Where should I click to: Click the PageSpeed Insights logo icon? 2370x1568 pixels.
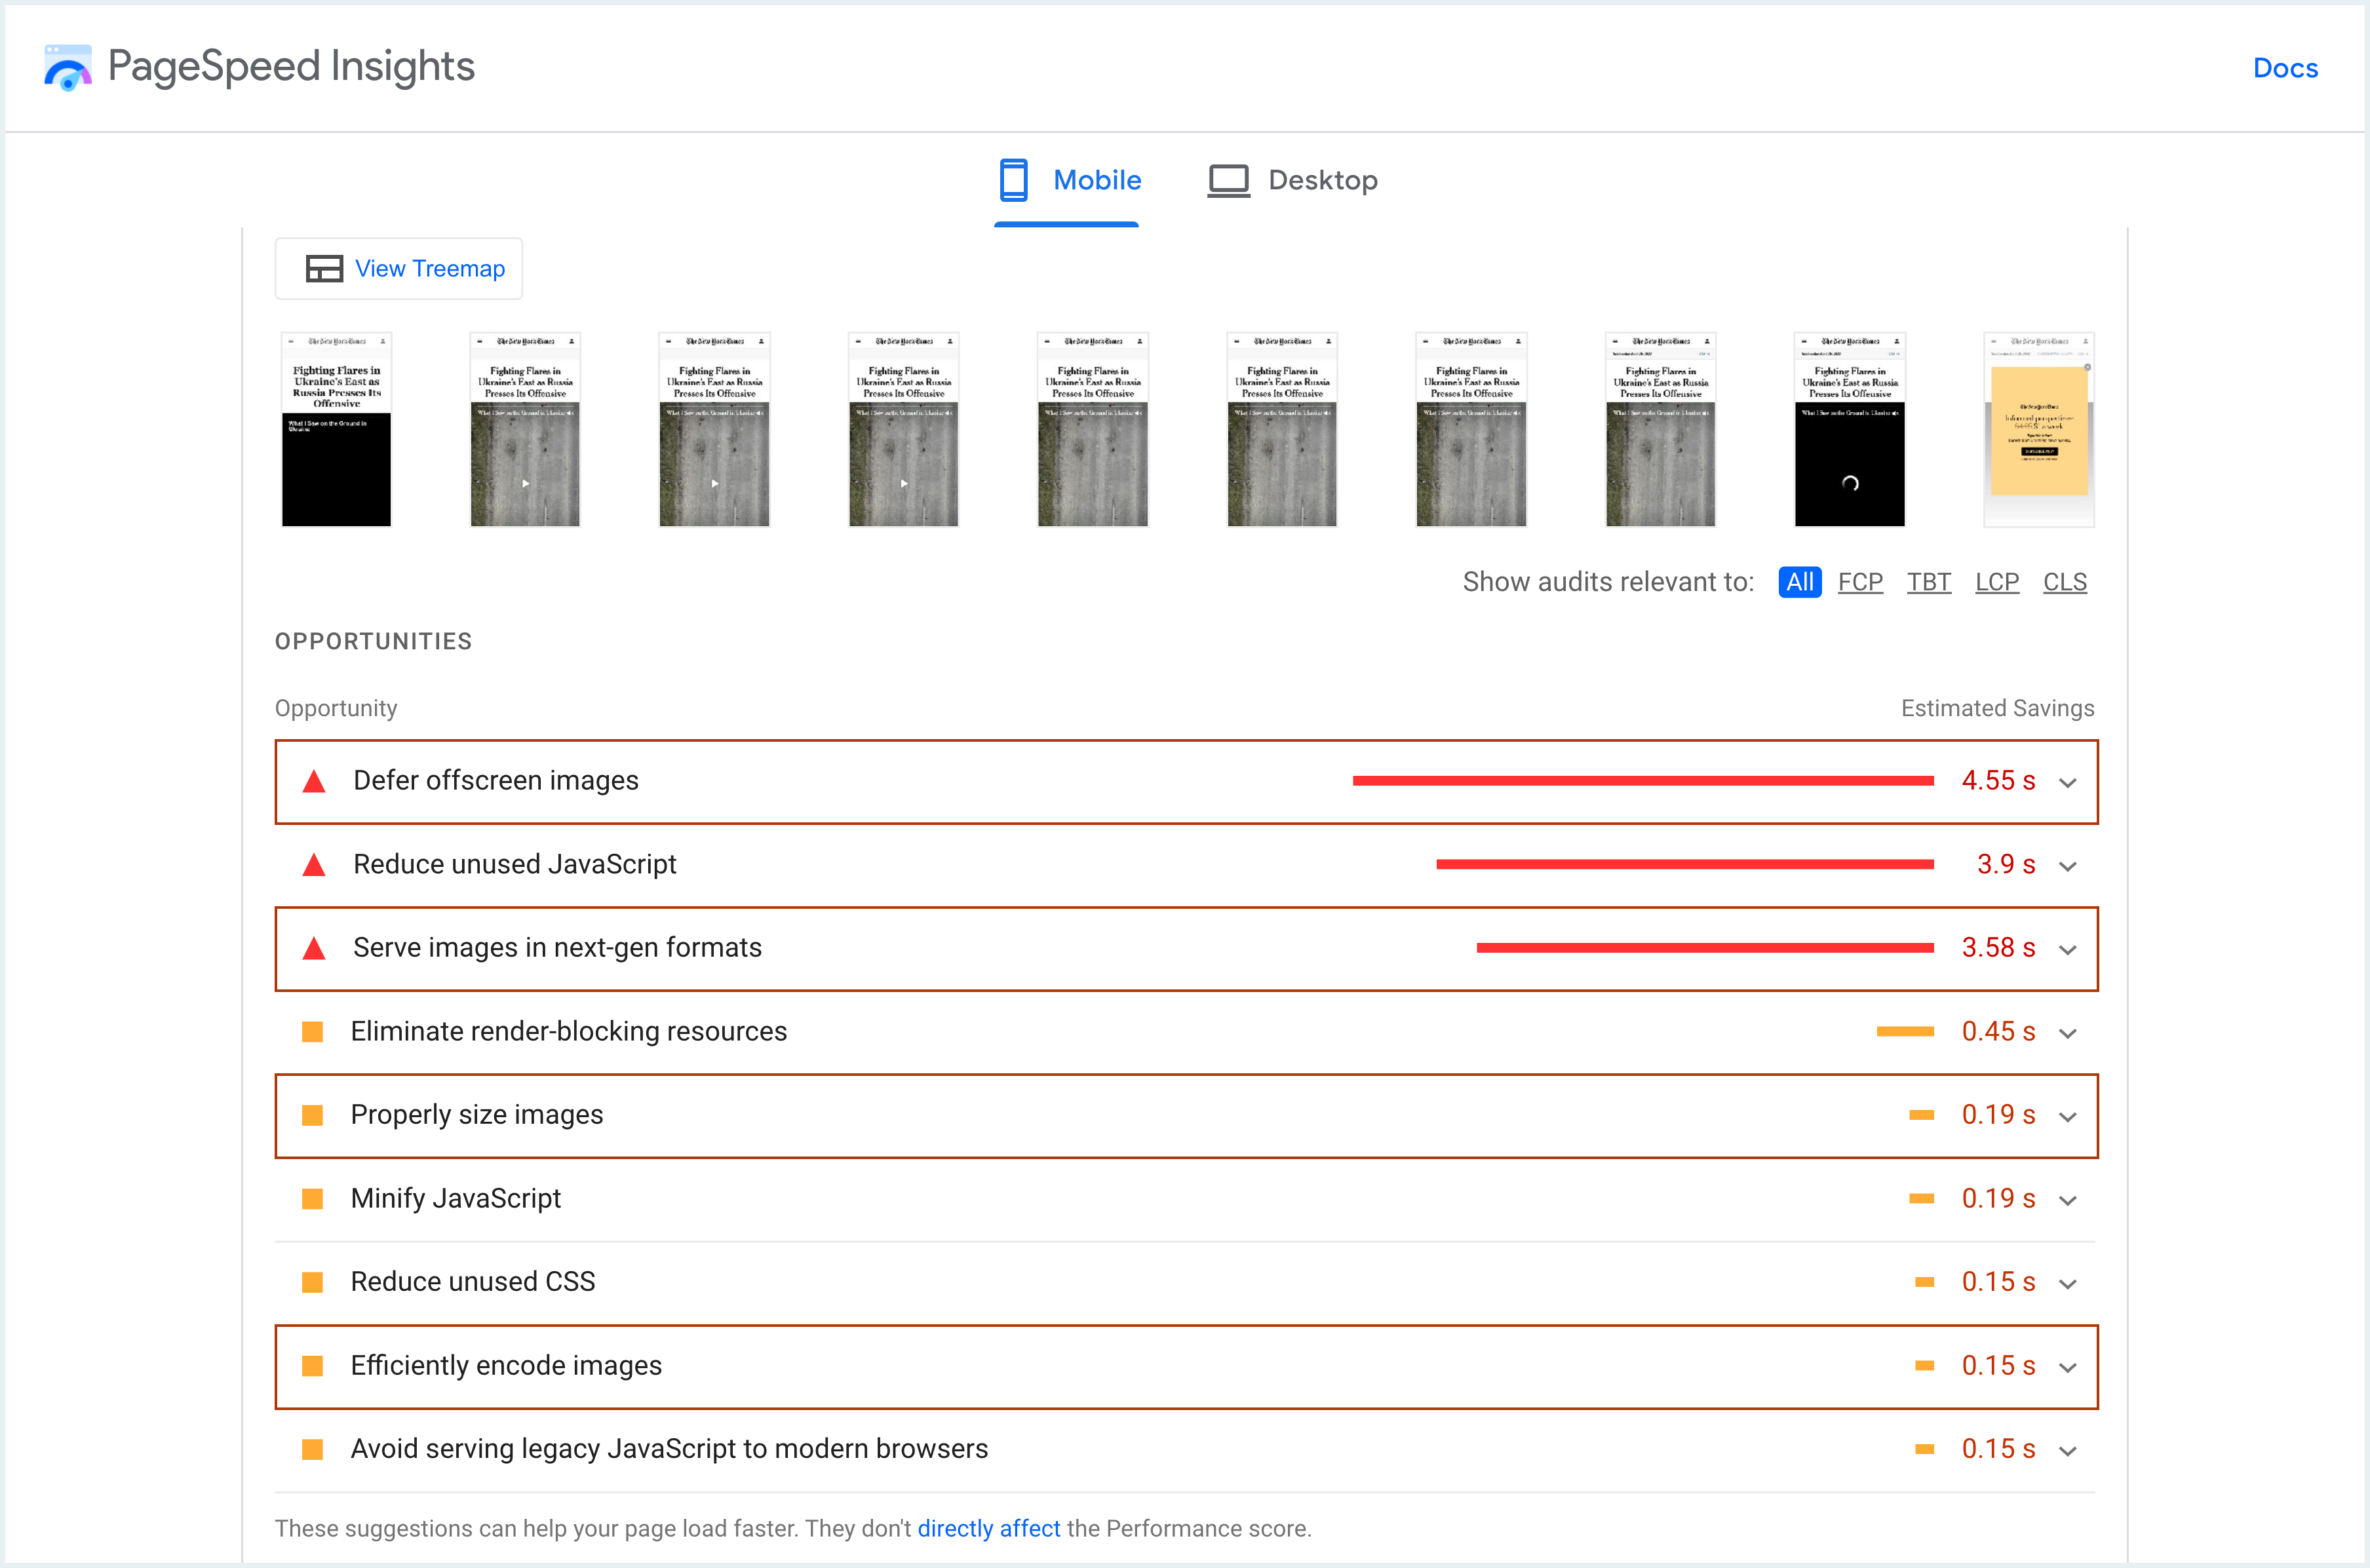click(68, 67)
